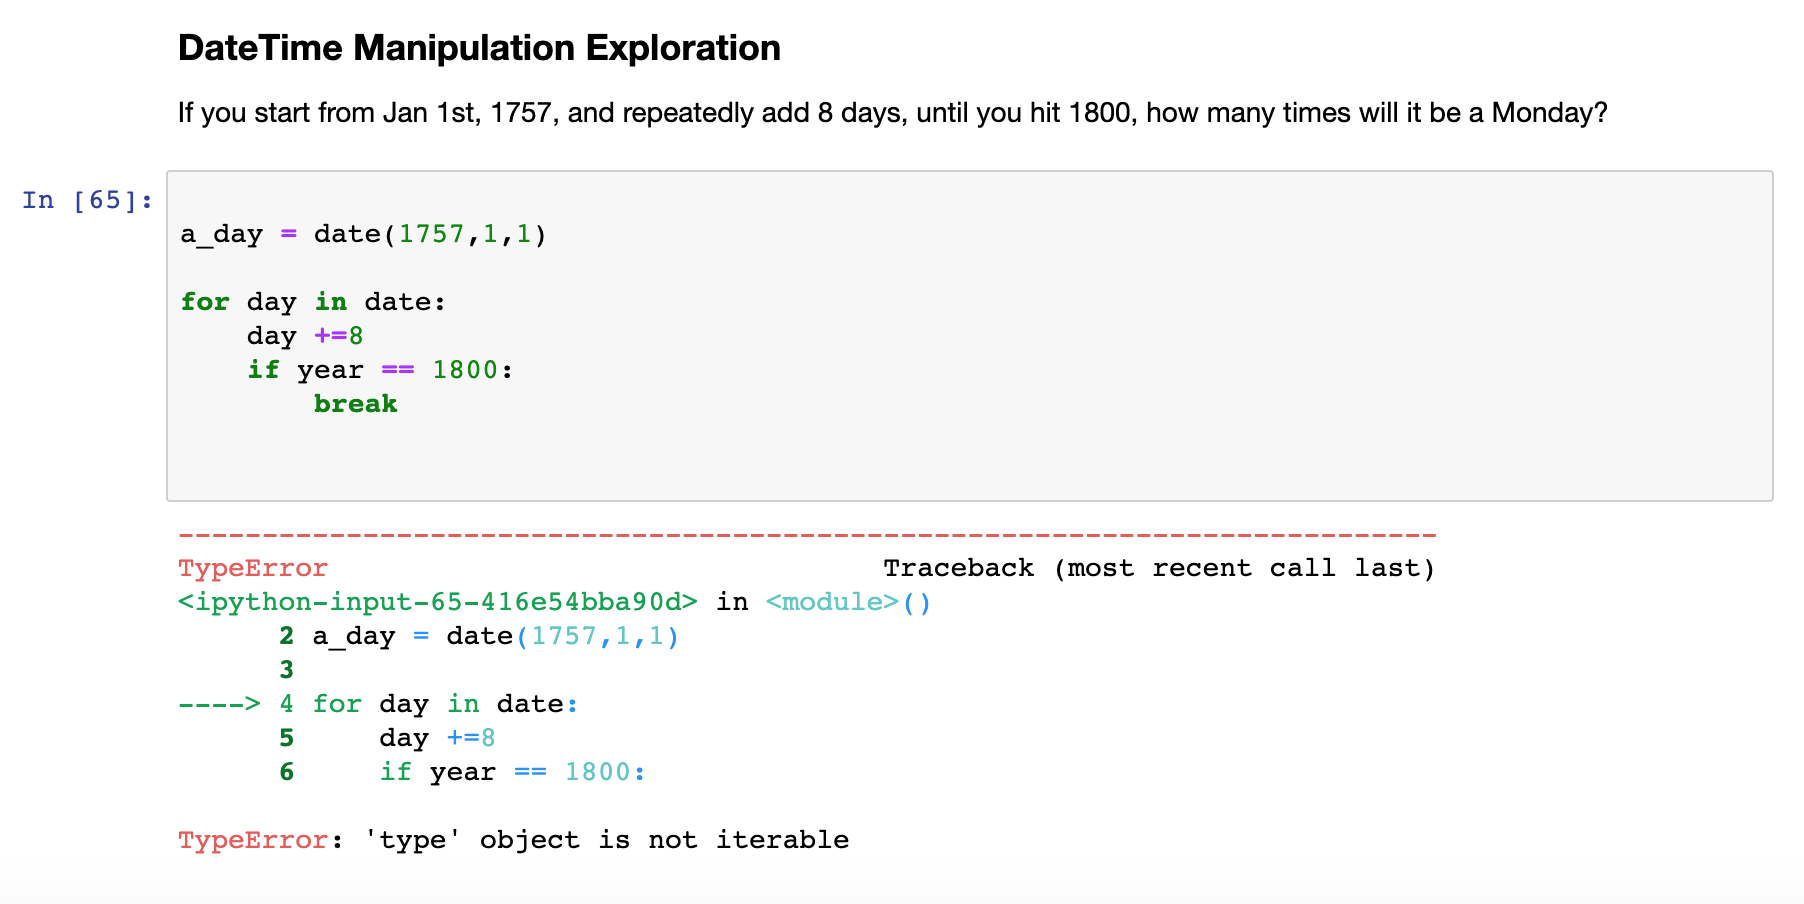Click the if year == 1800 condition line
Viewport: 1804px width, 904px height.
(x=380, y=369)
